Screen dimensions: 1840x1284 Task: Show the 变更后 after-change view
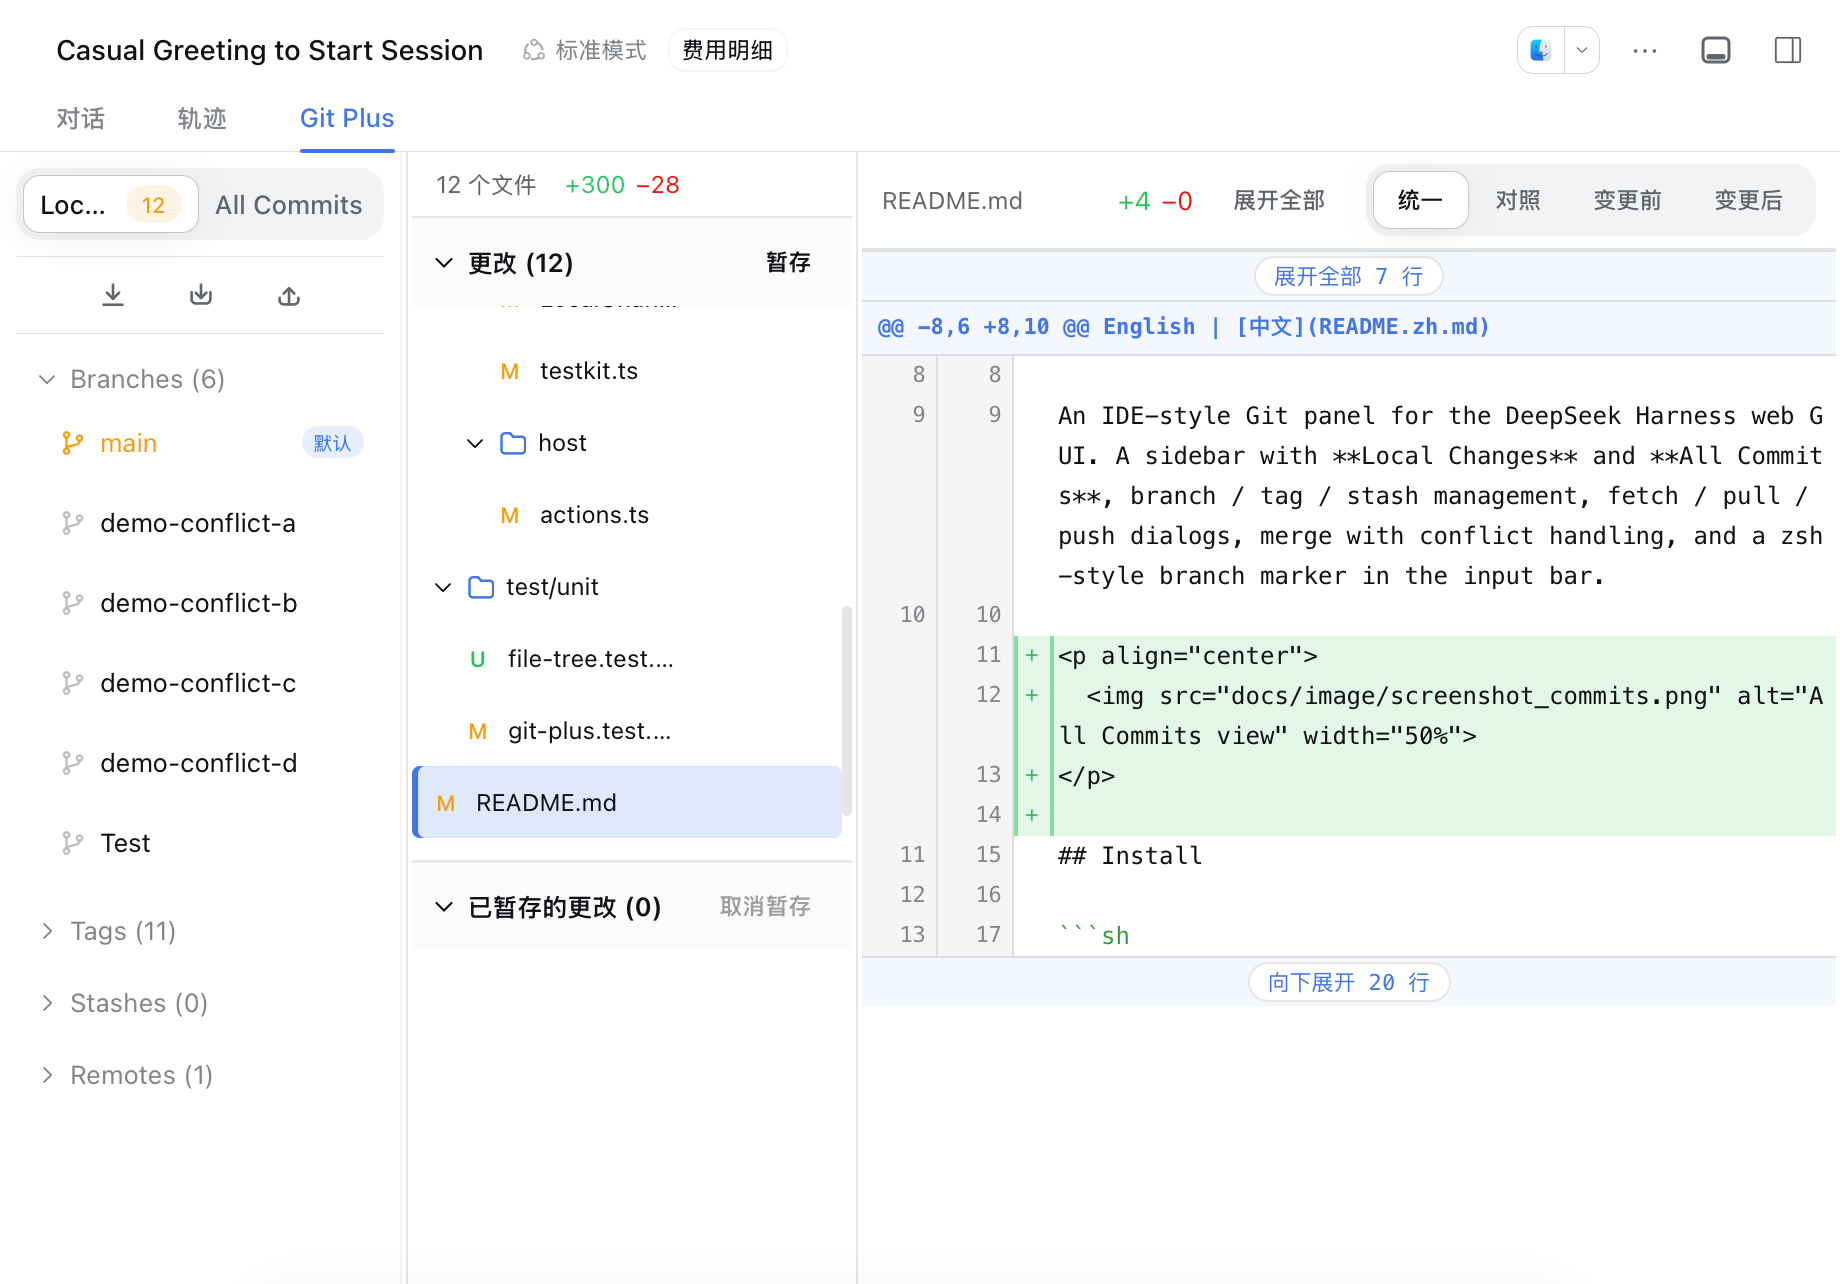(x=1748, y=200)
